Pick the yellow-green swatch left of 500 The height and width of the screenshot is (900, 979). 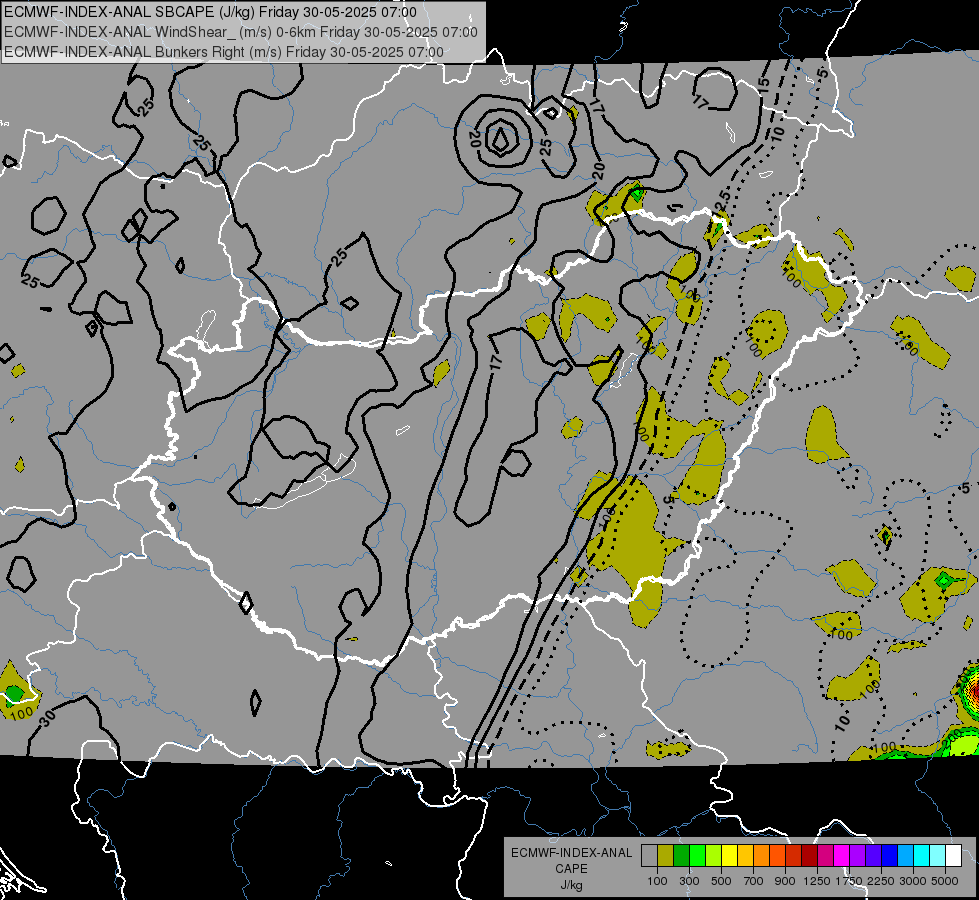[714, 856]
